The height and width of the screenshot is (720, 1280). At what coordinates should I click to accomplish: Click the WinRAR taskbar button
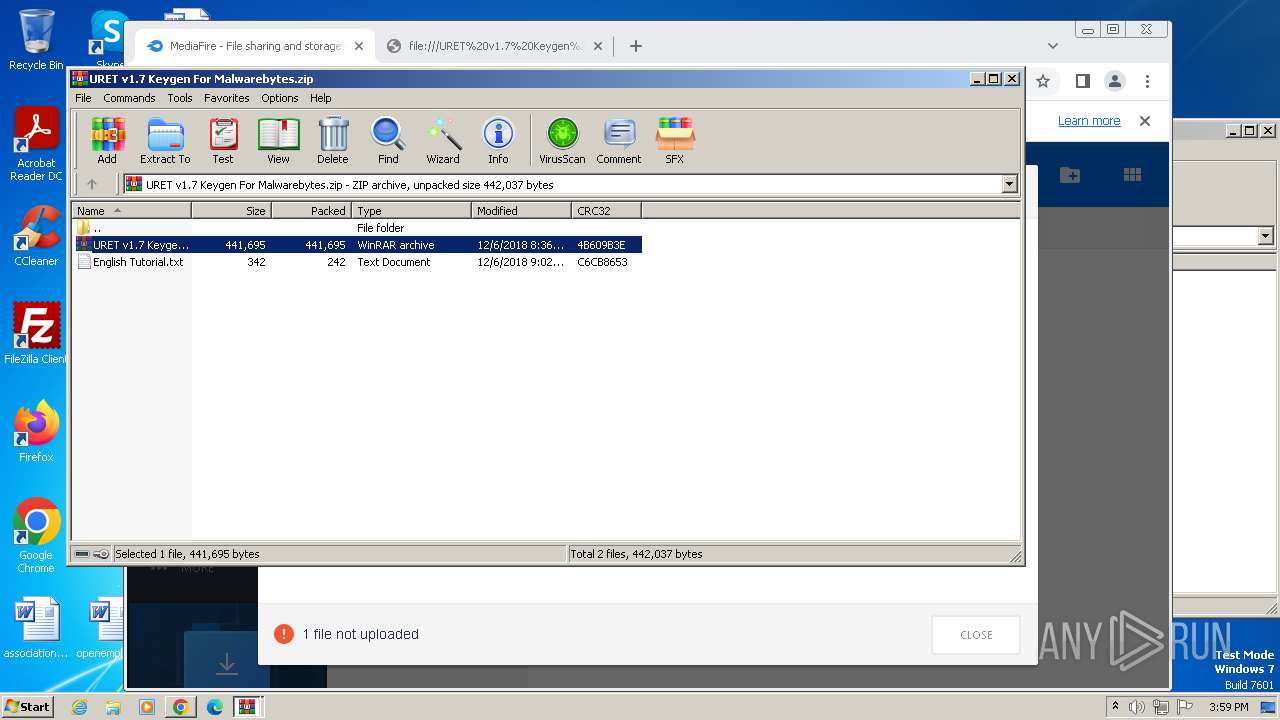click(246, 707)
